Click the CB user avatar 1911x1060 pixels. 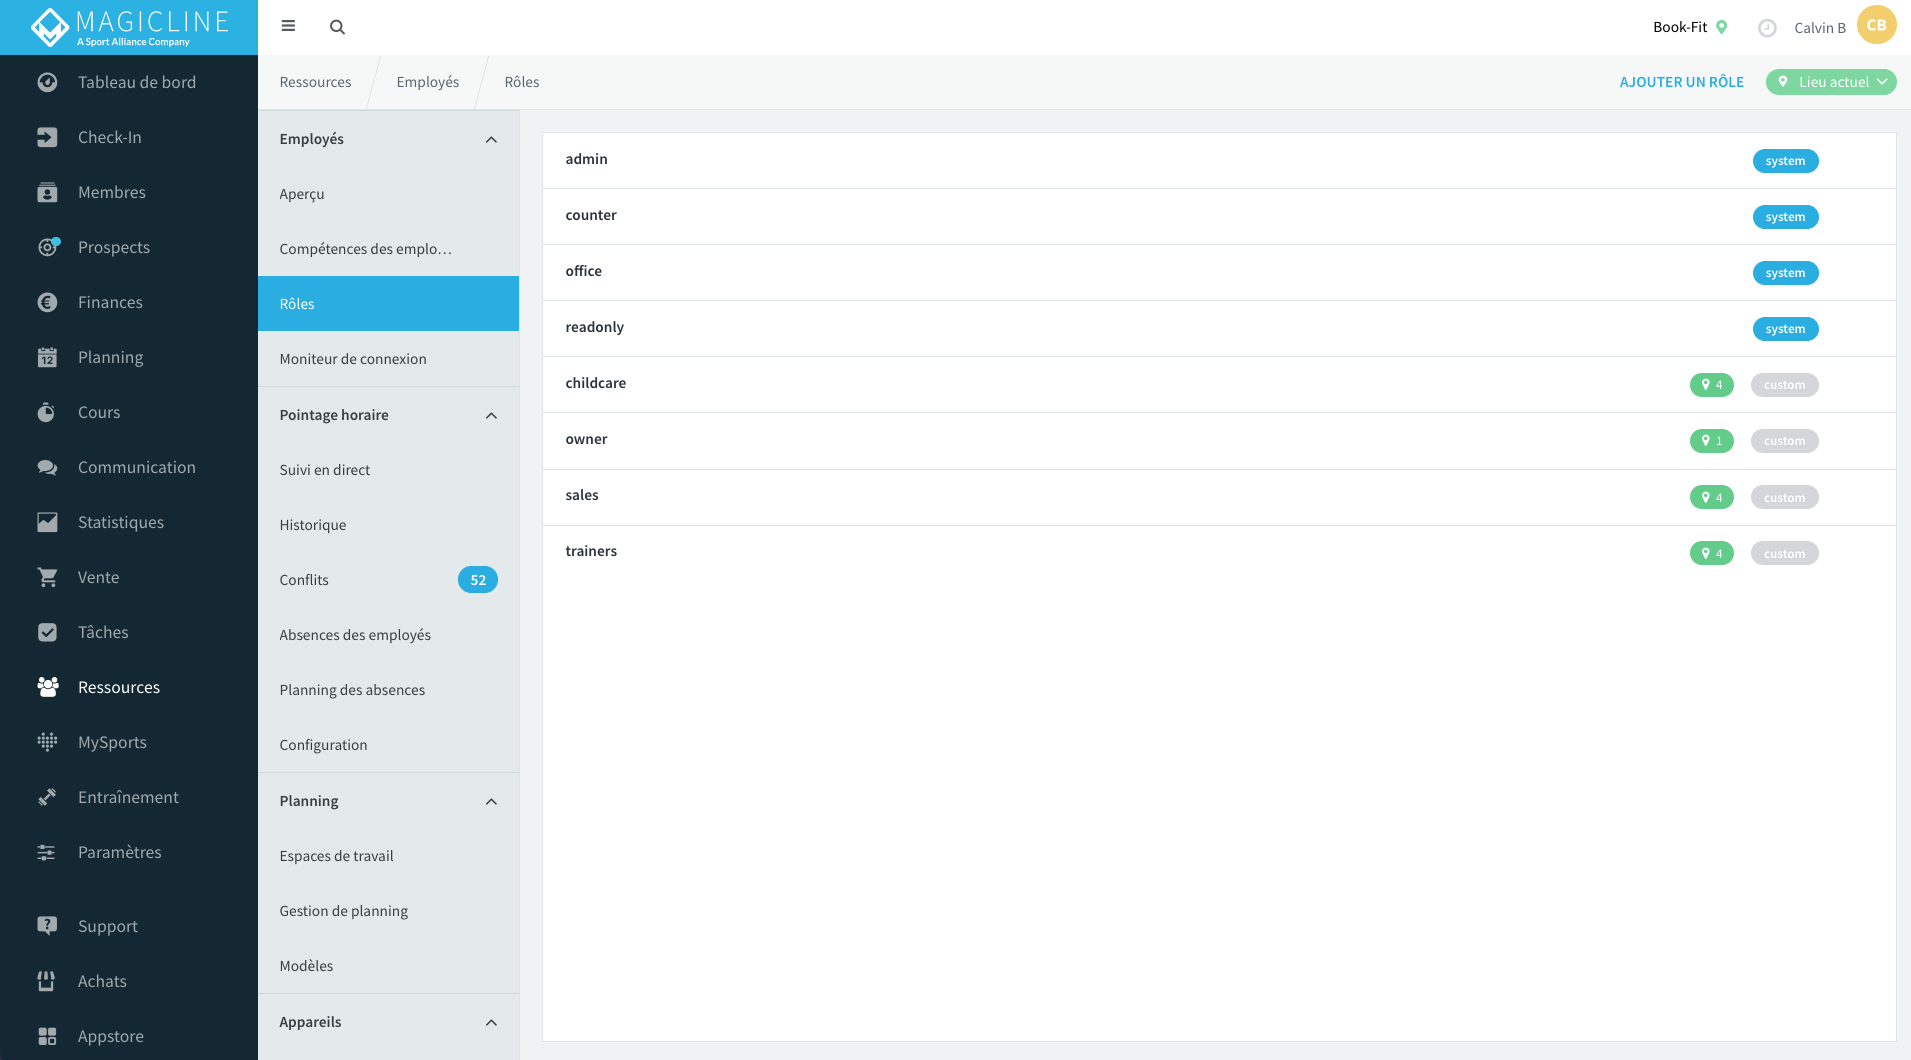(x=1876, y=25)
